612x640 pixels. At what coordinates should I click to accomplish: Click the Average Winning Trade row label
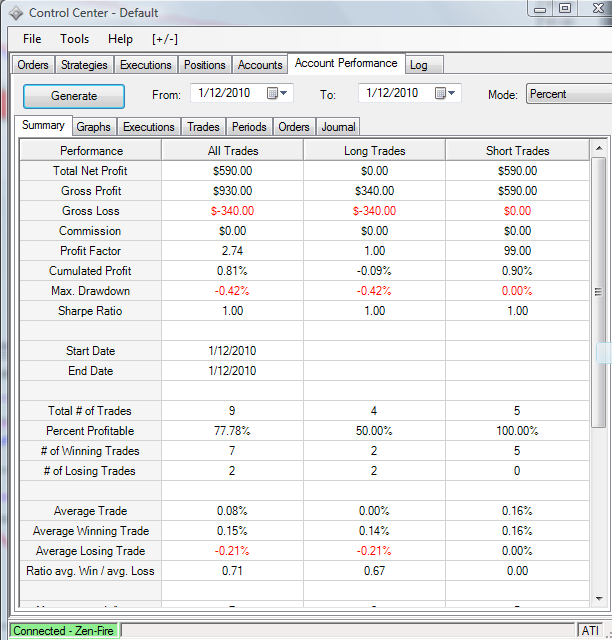[x=91, y=531]
